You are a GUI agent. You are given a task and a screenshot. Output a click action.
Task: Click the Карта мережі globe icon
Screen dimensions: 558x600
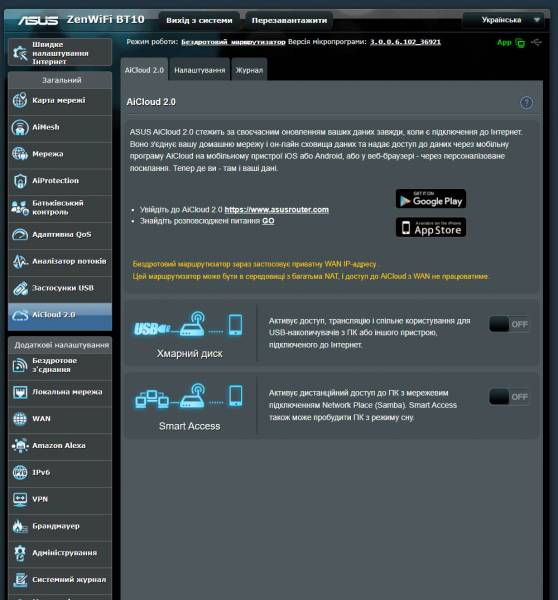pos(20,100)
